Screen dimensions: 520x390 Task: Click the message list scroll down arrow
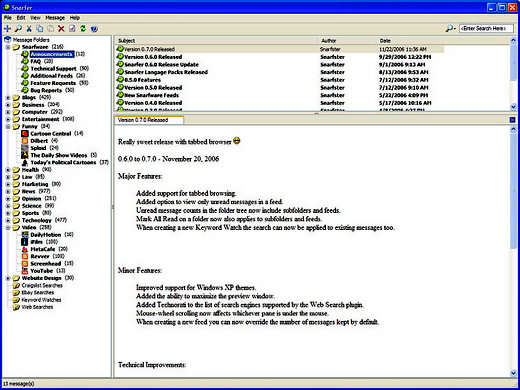513,107
